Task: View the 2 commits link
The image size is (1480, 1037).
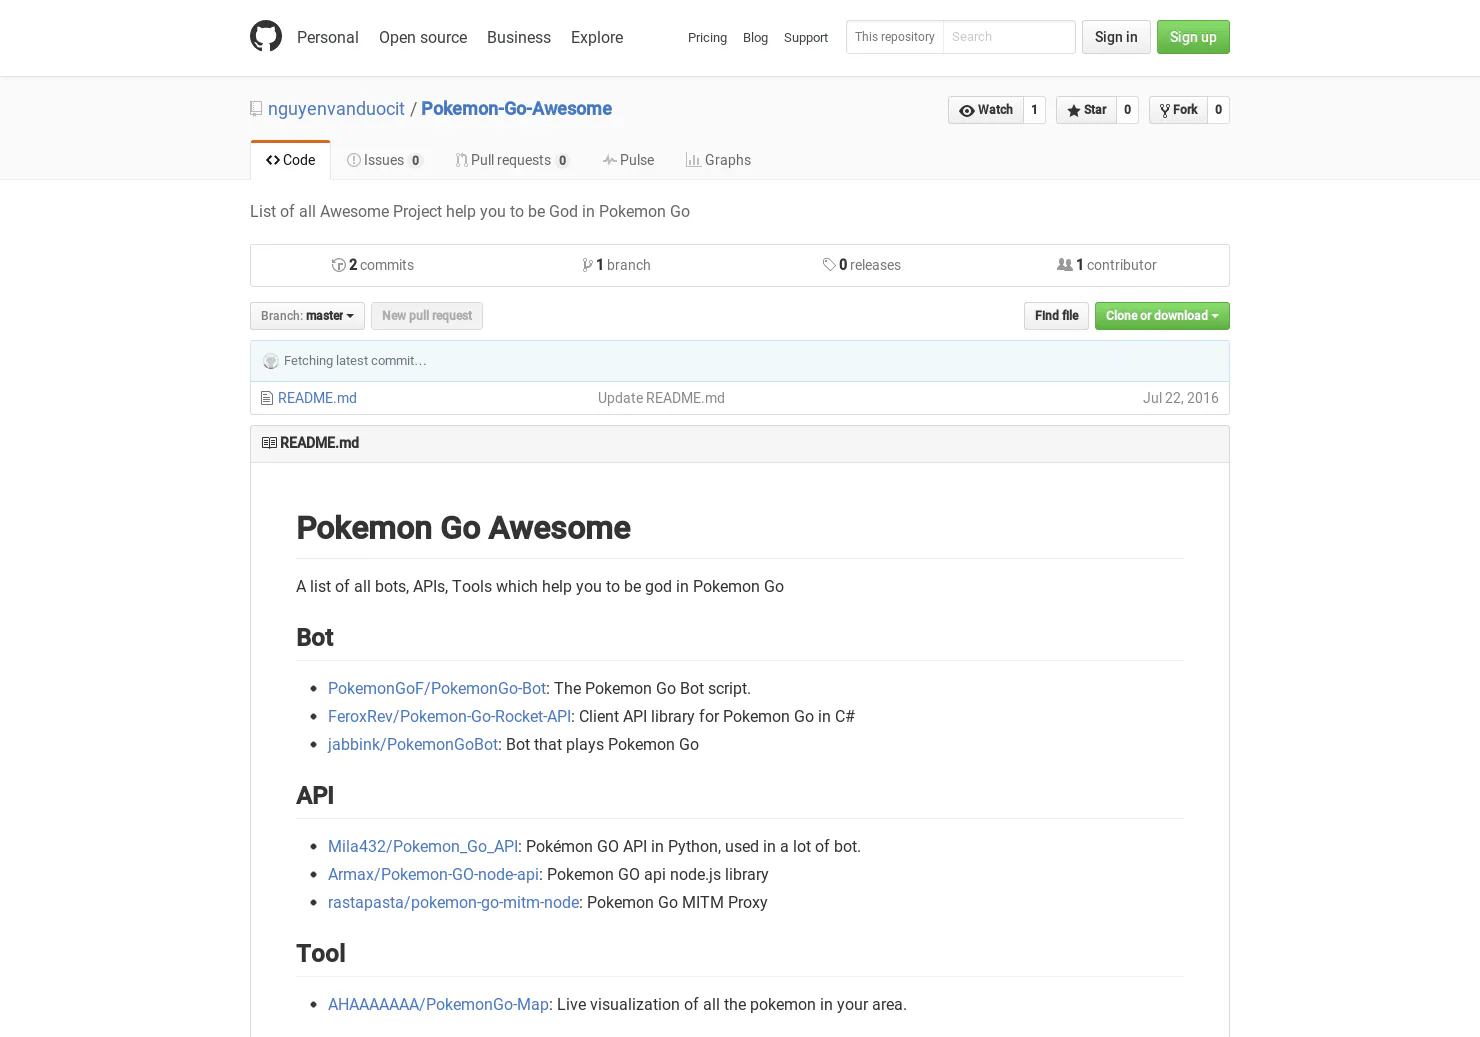Action: coord(373,265)
